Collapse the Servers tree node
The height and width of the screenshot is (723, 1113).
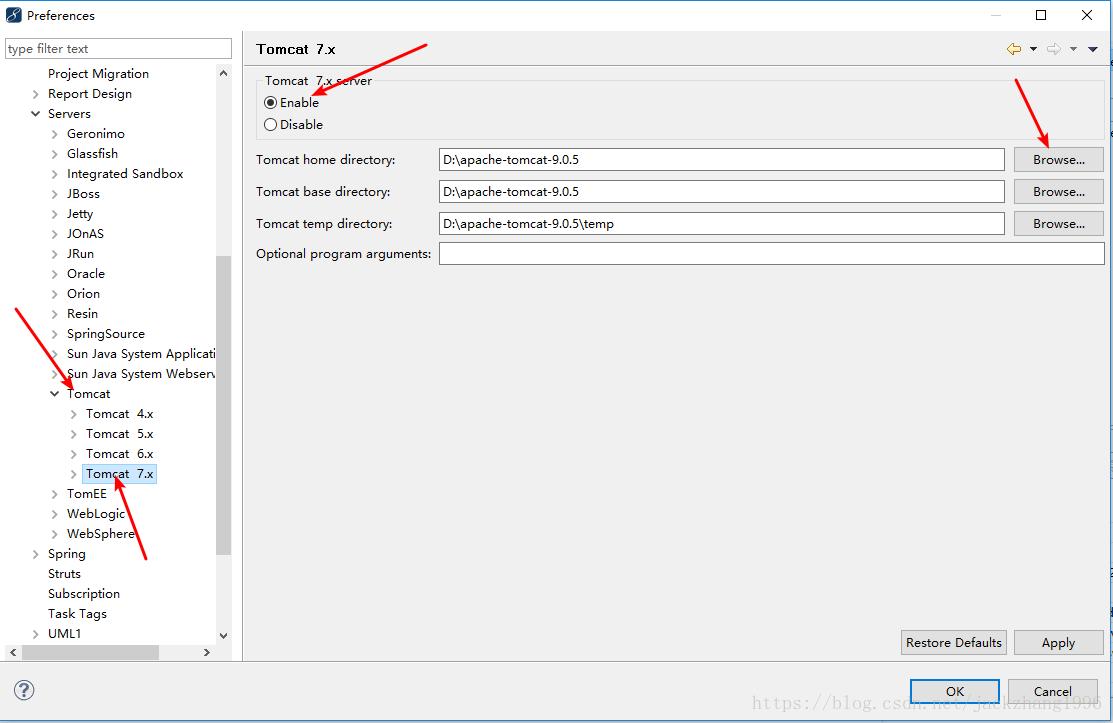click(35, 114)
